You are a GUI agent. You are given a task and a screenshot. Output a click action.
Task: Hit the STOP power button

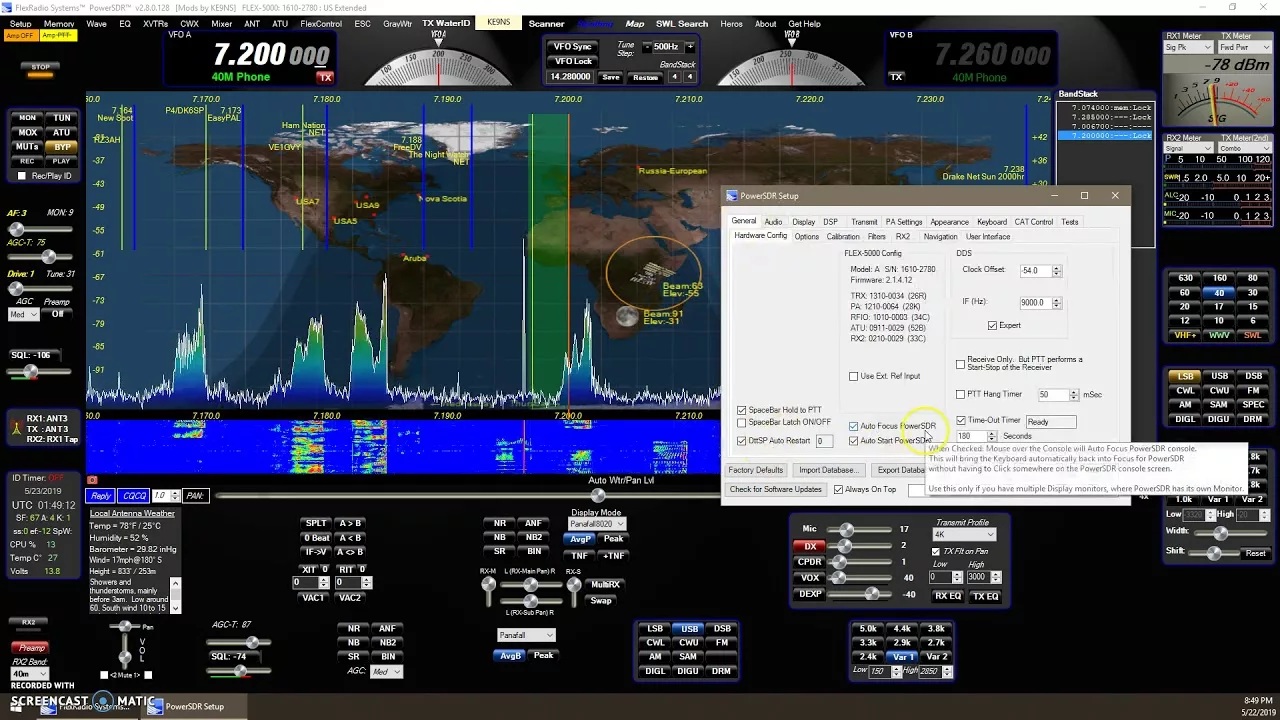click(x=40, y=68)
